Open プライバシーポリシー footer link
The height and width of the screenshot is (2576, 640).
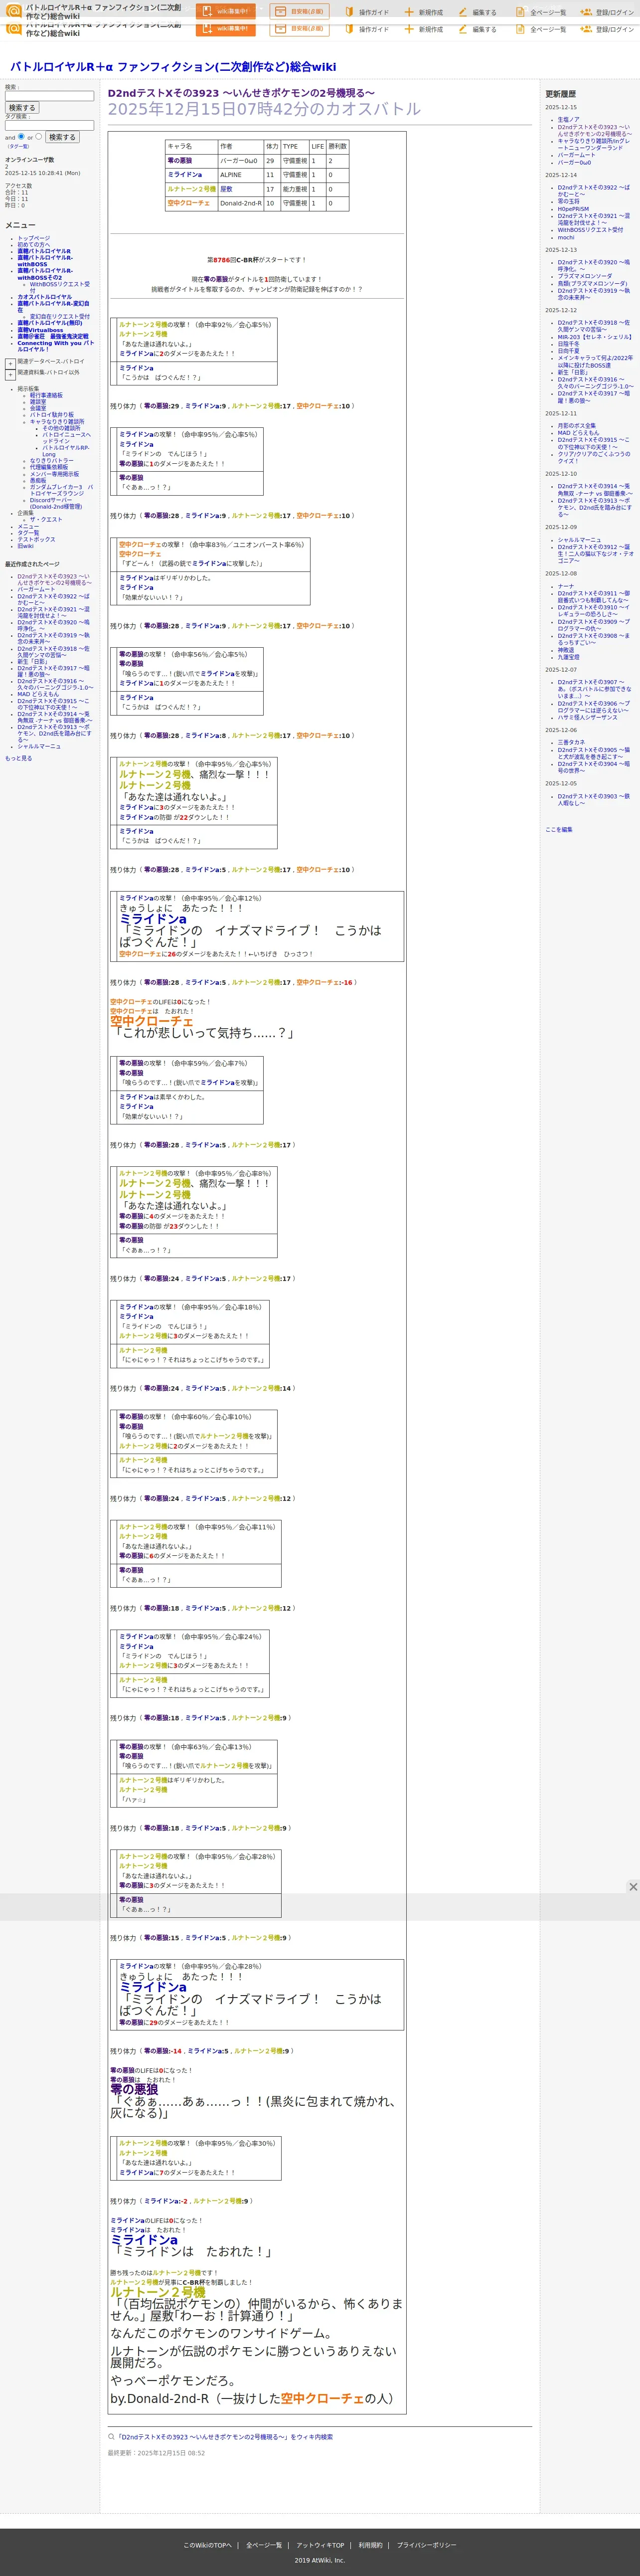point(426,2545)
